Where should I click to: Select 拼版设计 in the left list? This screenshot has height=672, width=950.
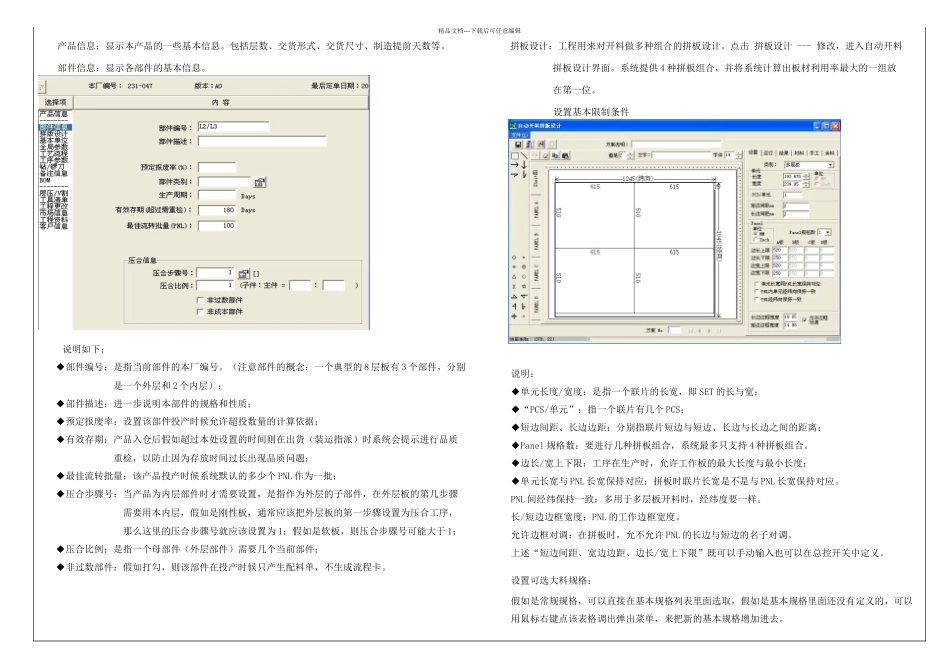pos(53,134)
